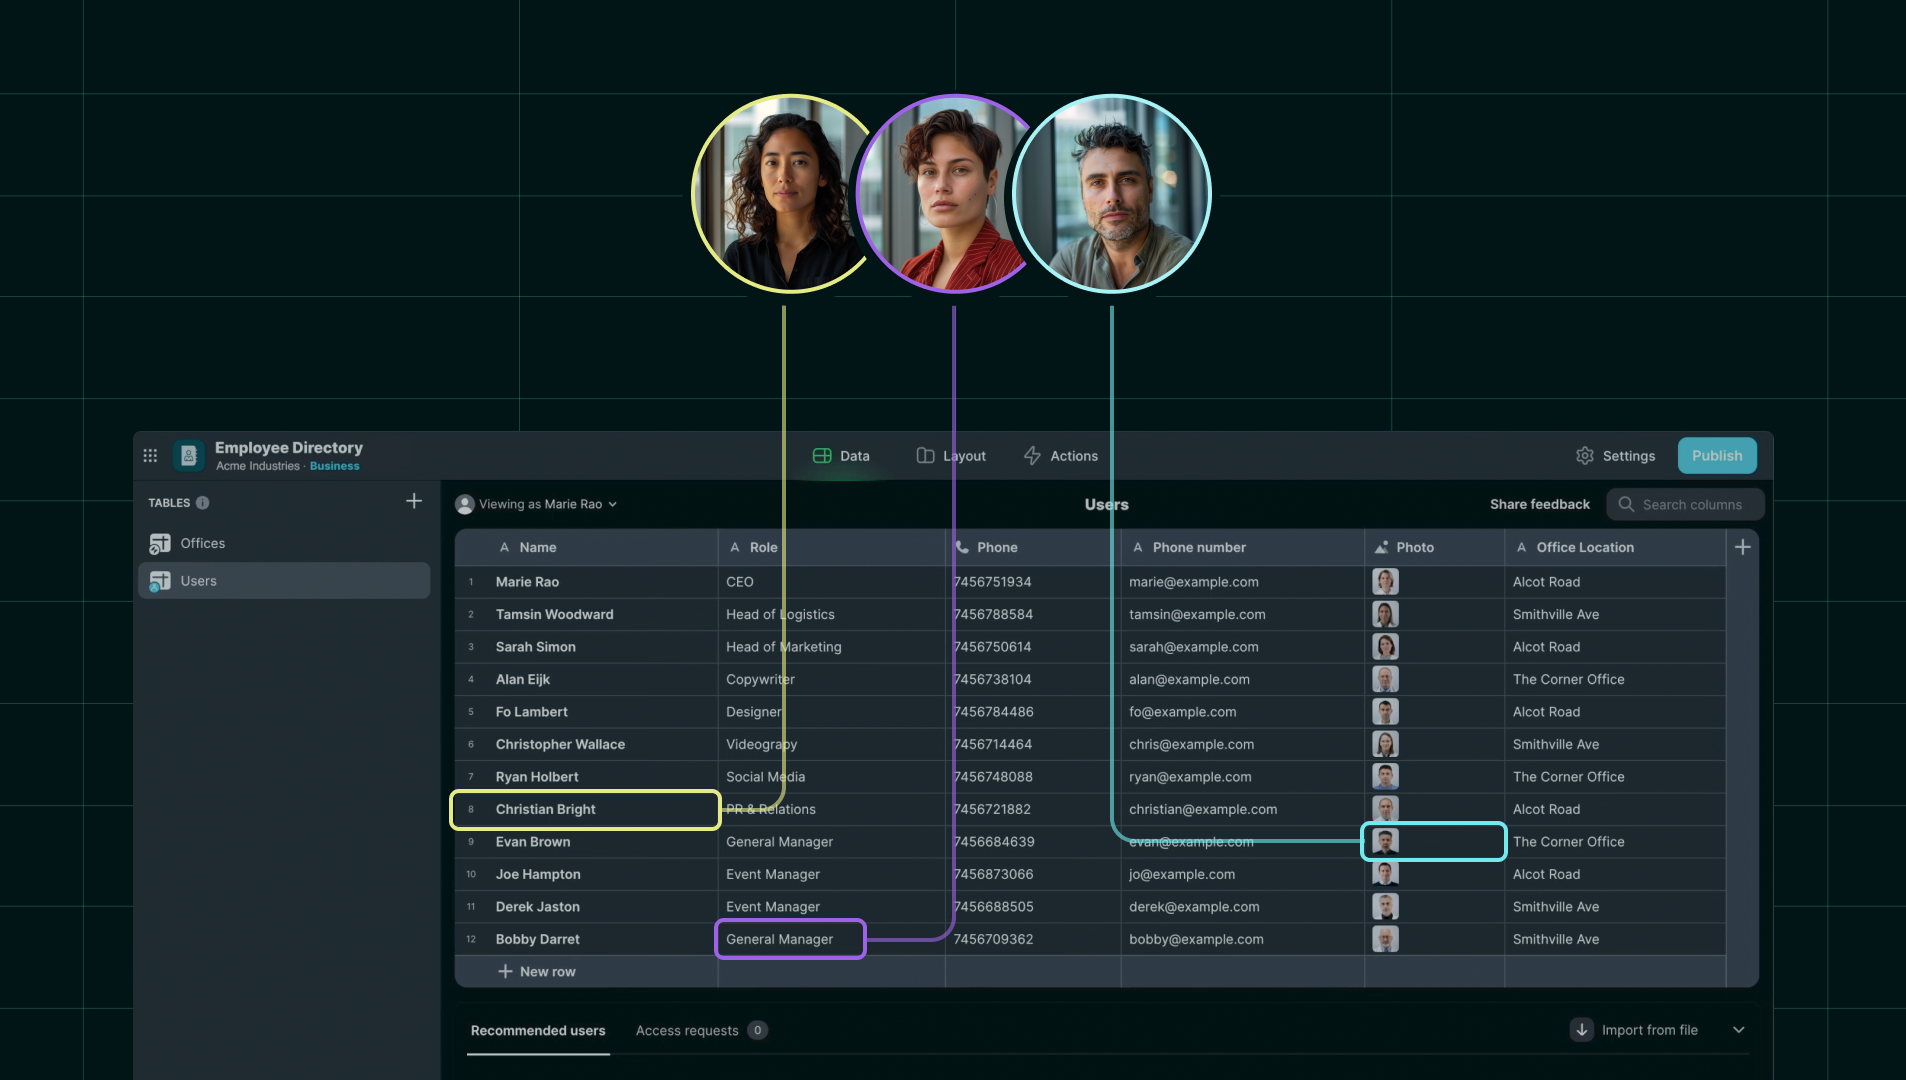Screen dimensions: 1906x1080
Task: Click the Viewing as user avatar icon
Action: (x=465, y=504)
